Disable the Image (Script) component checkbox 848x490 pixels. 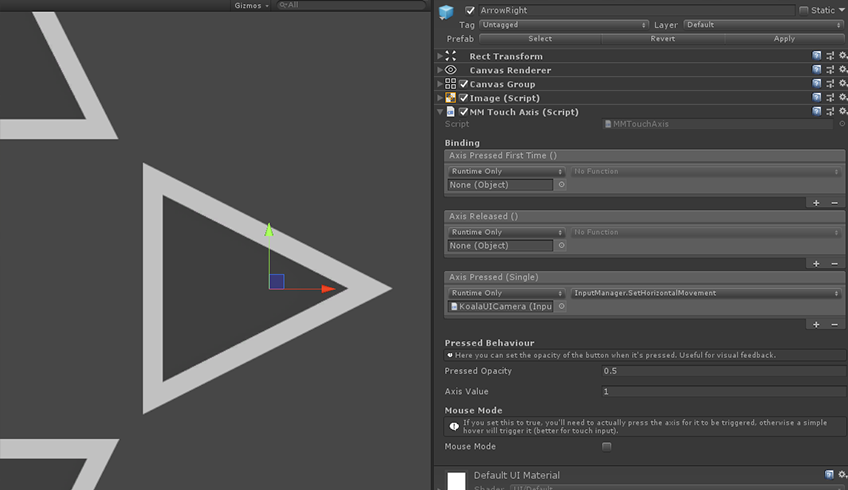click(463, 98)
